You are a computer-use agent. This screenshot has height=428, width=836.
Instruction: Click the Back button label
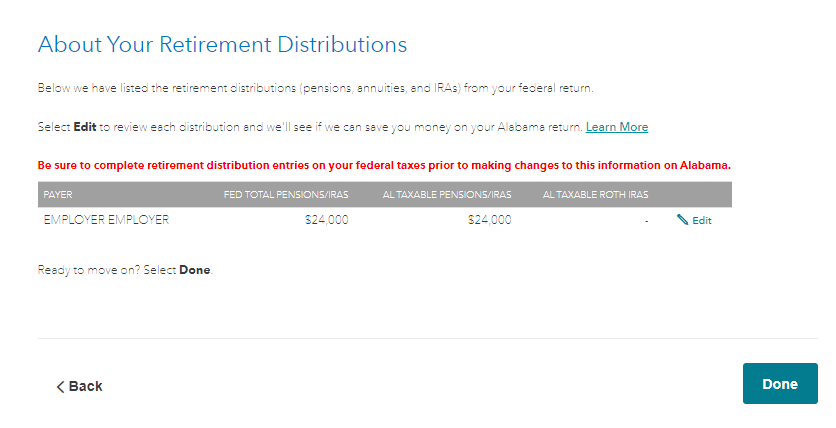(86, 387)
